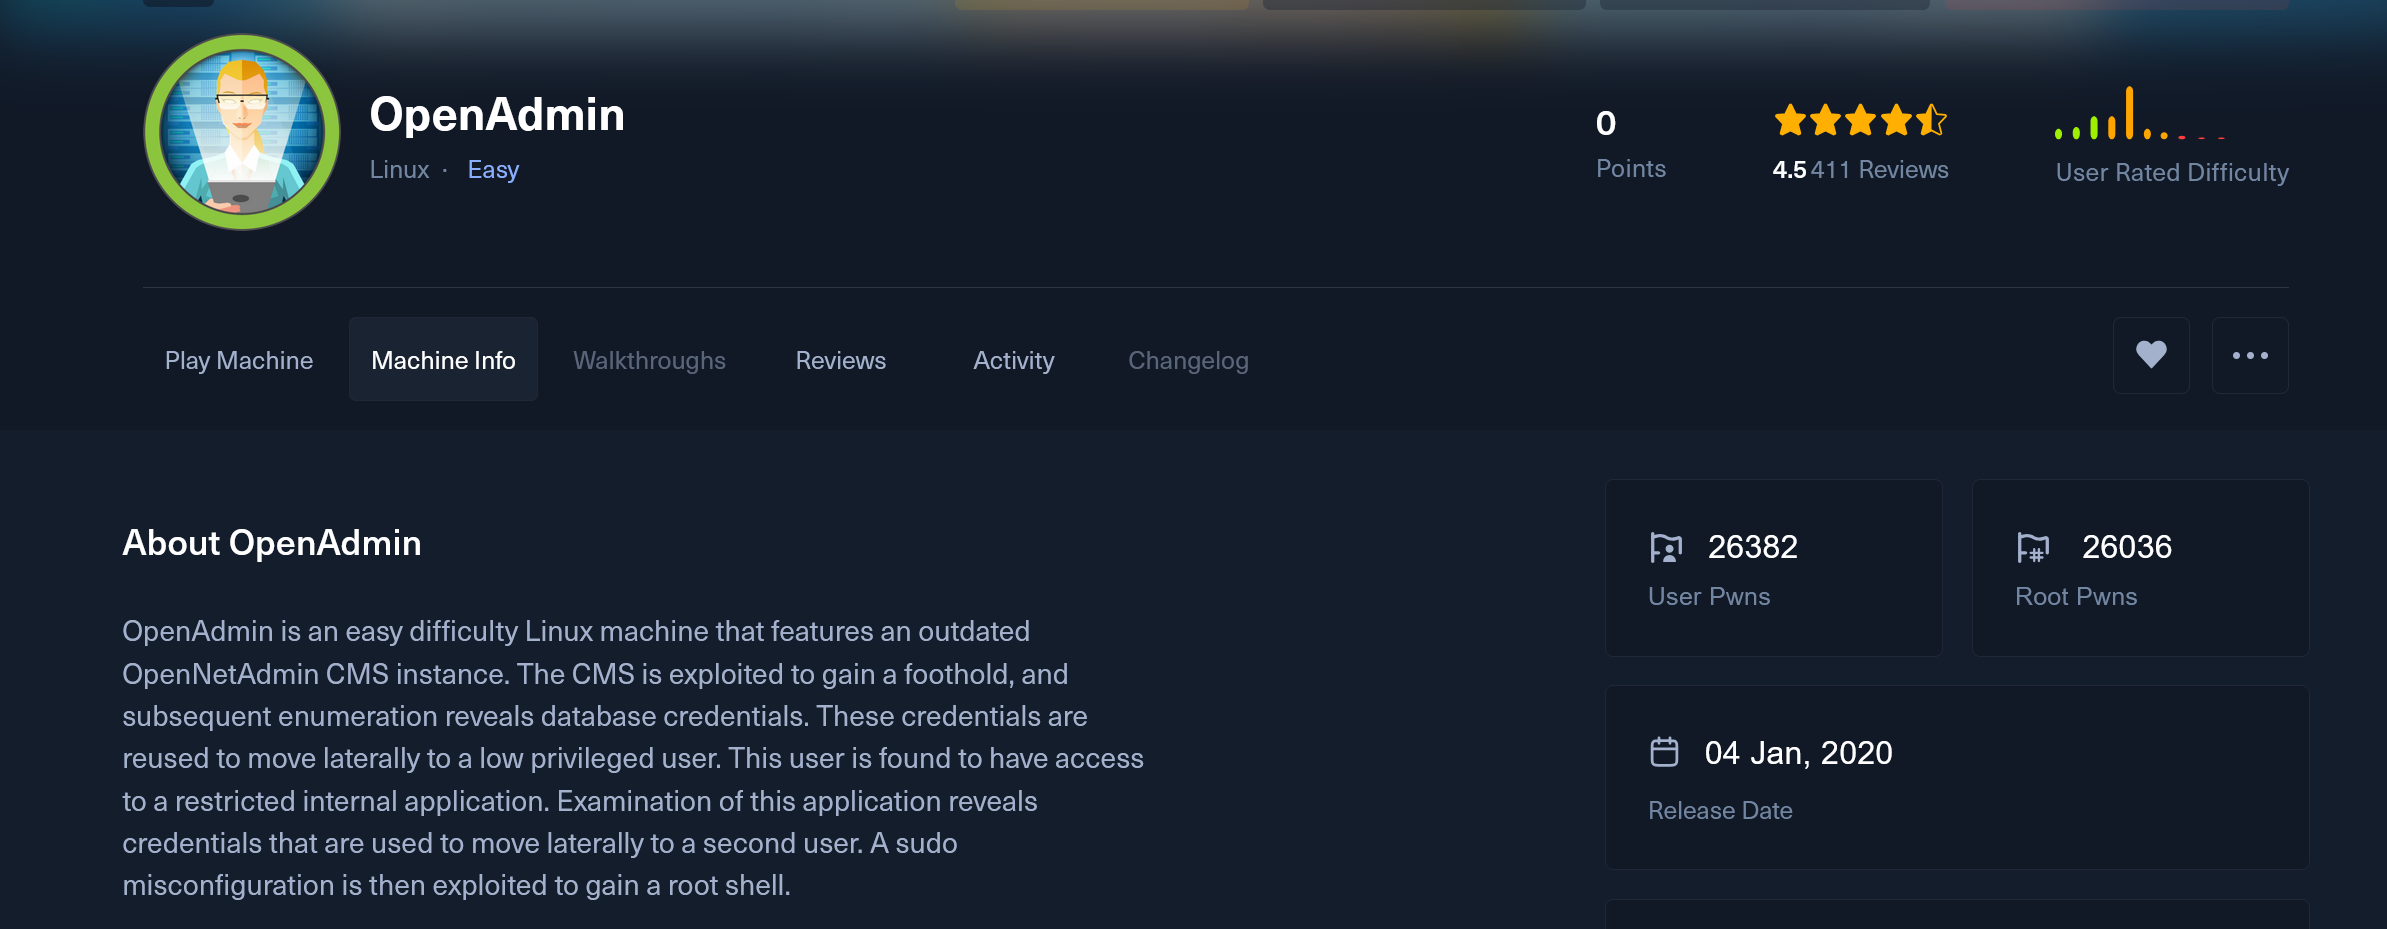
Task: Open the three-dots more options menu
Action: point(2250,356)
